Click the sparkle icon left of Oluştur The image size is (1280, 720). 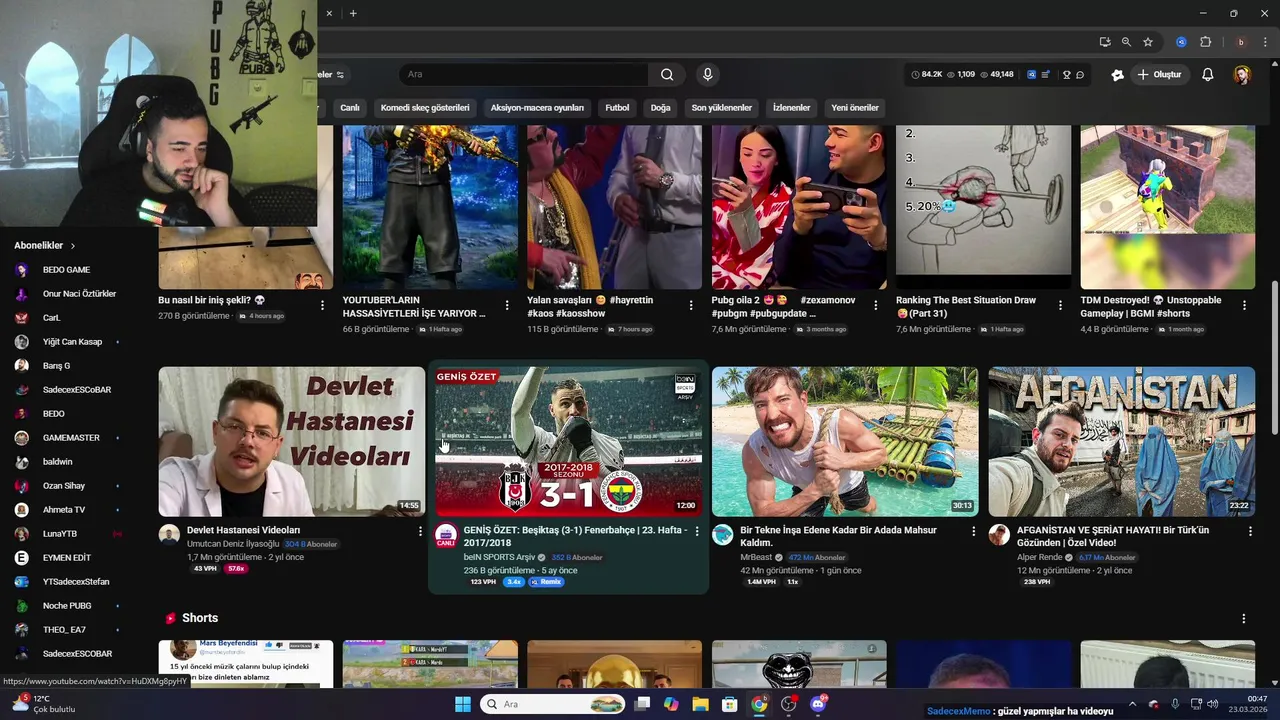[x=1118, y=75]
